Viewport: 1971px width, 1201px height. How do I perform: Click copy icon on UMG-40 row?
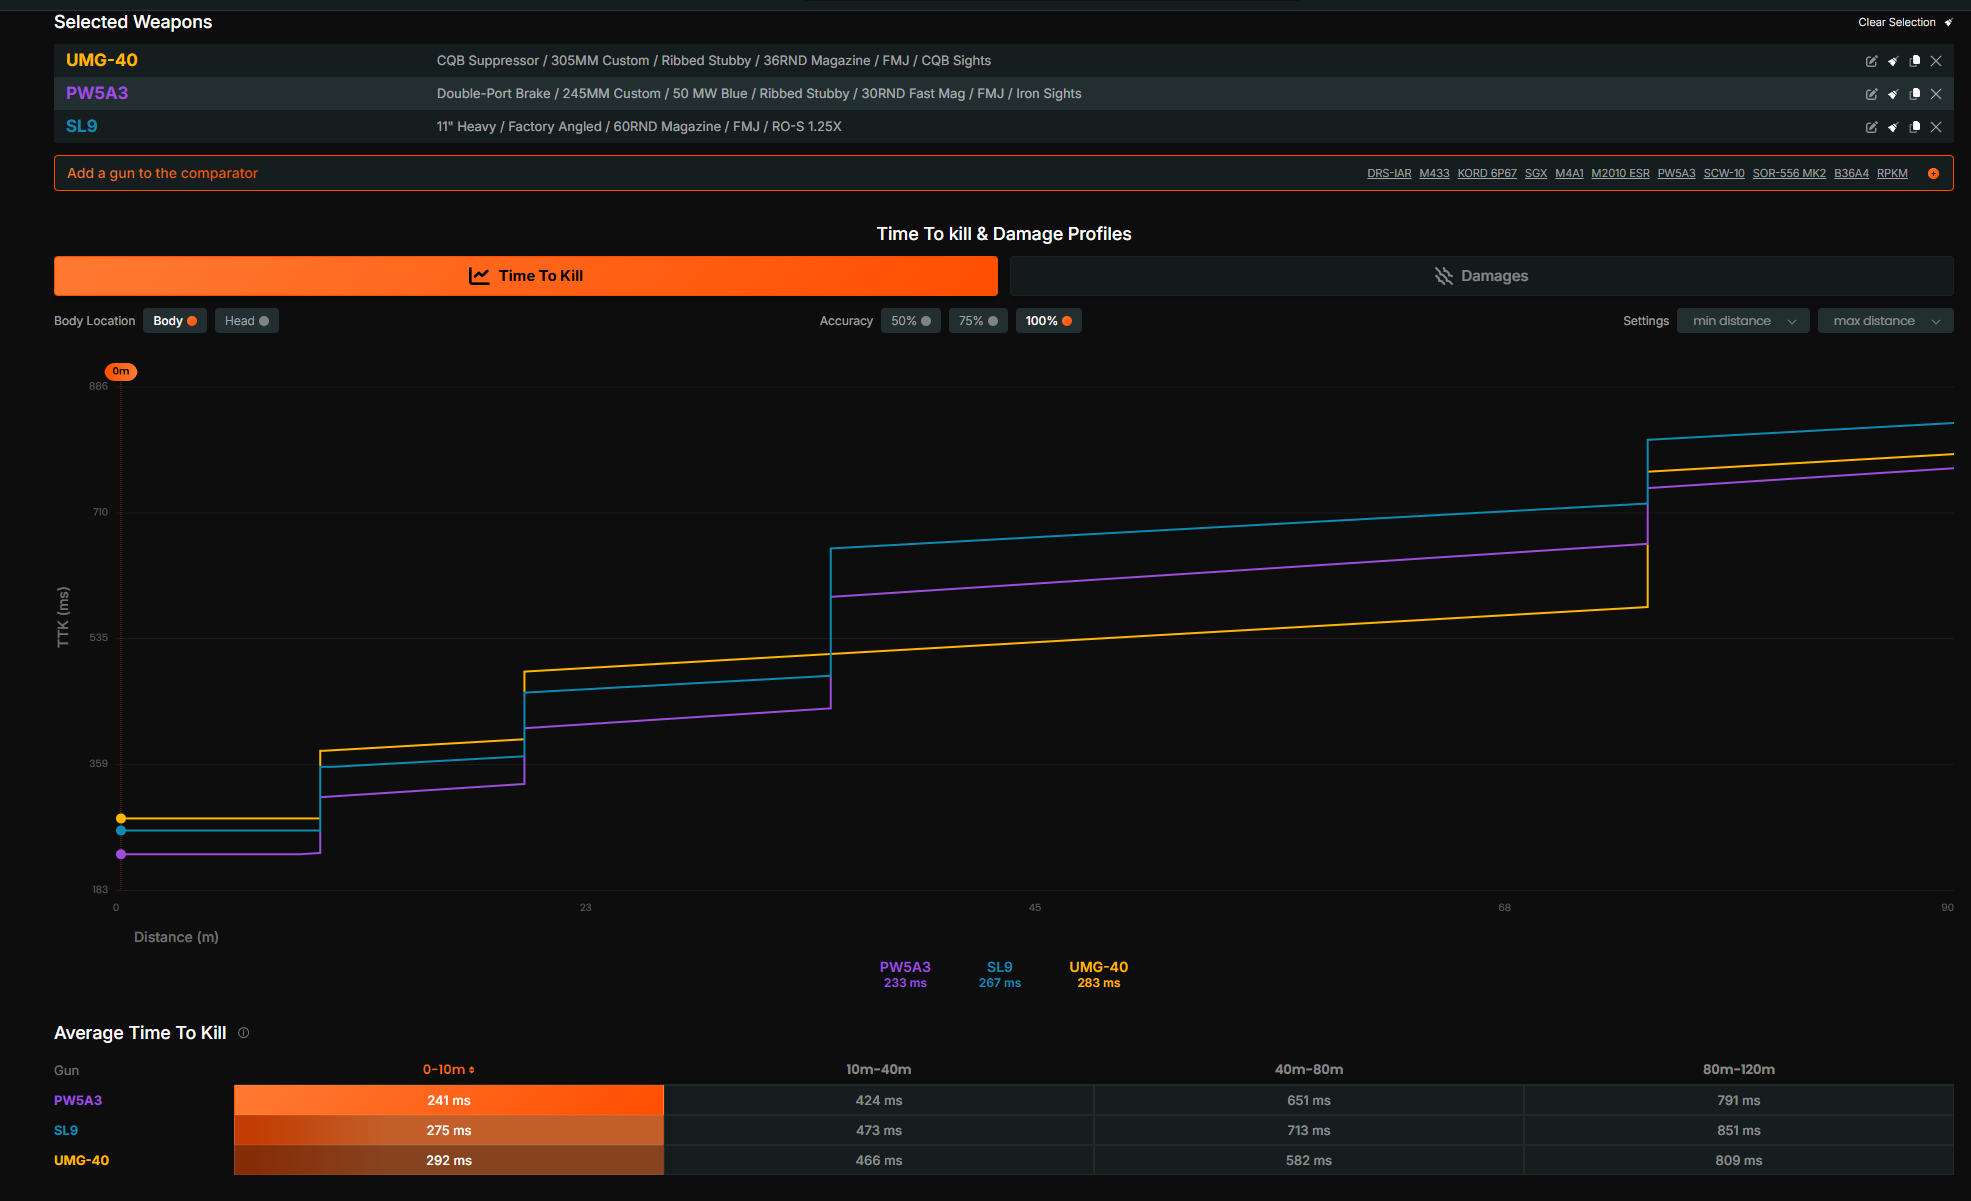(x=1915, y=61)
